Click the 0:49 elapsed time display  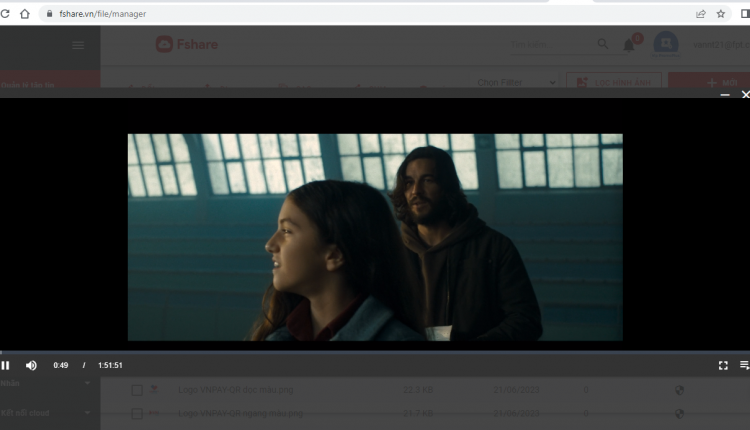coord(61,365)
